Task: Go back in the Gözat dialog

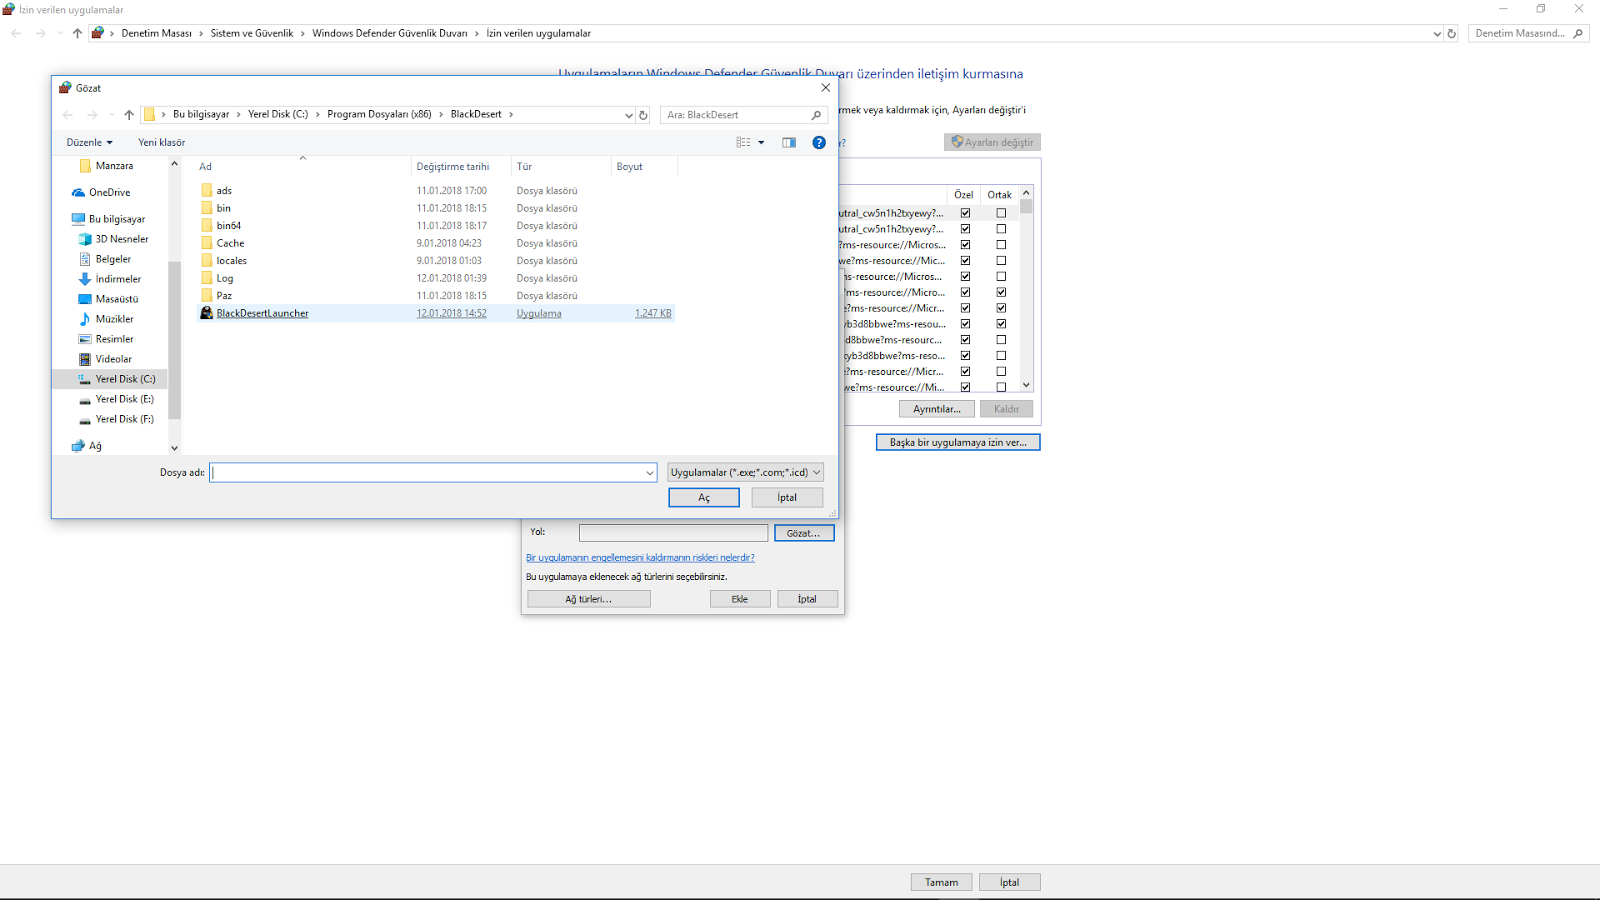Action: pos(68,115)
